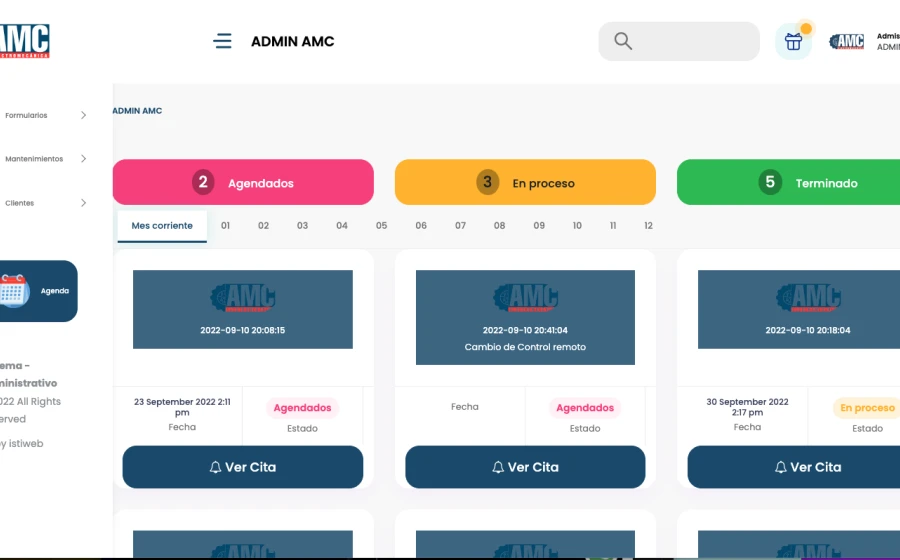Select month tab 08
This screenshot has width=900, height=560.
pyautogui.click(x=499, y=226)
